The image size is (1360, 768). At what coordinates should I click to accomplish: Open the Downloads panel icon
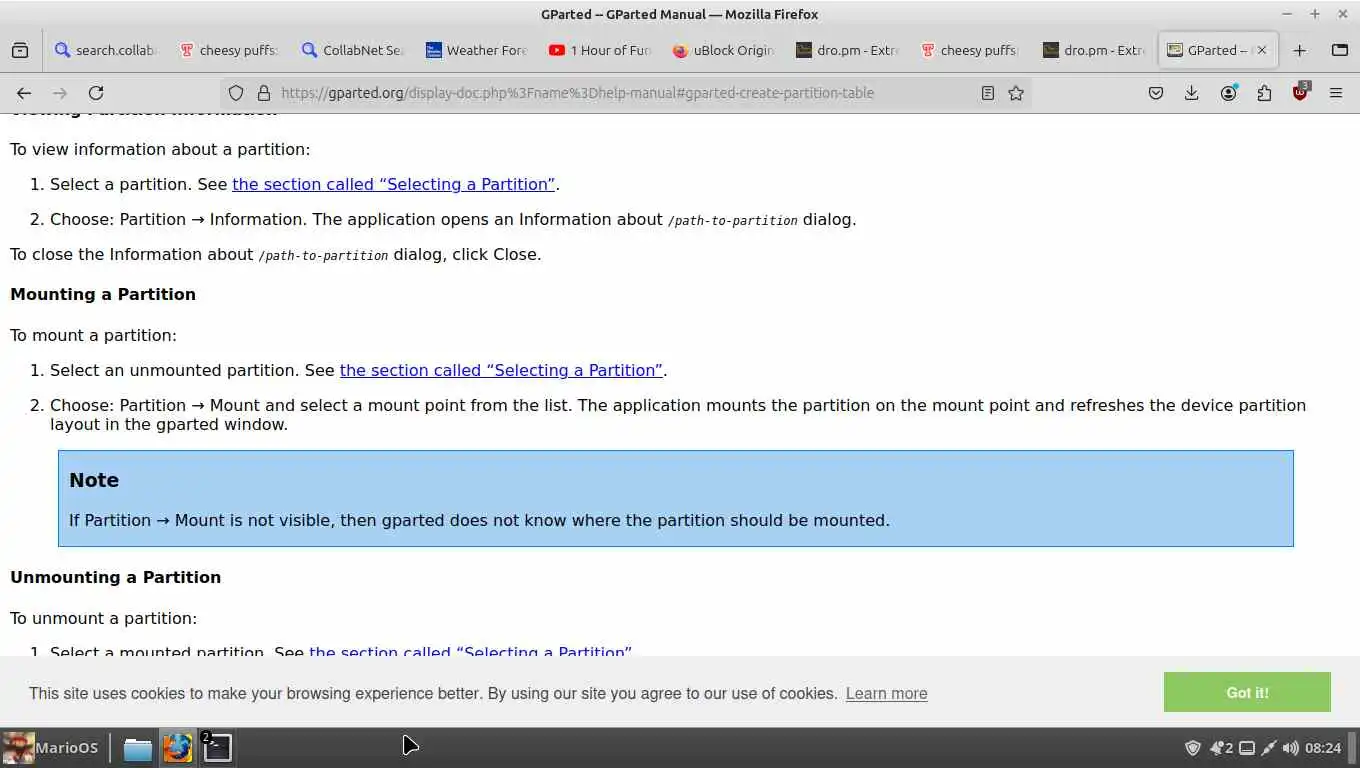[x=1192, y=93]
